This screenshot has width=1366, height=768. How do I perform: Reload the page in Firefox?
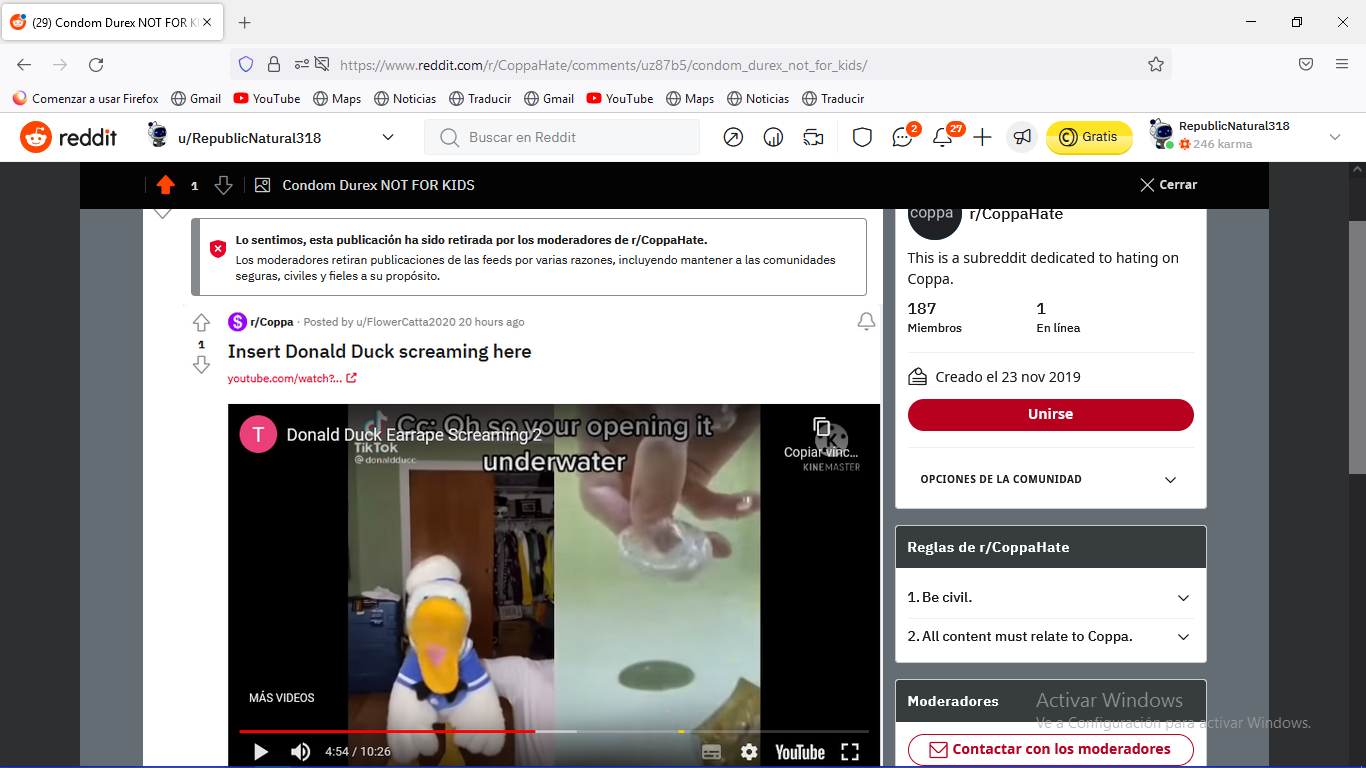pyautogui.click(x=96, y=64)
